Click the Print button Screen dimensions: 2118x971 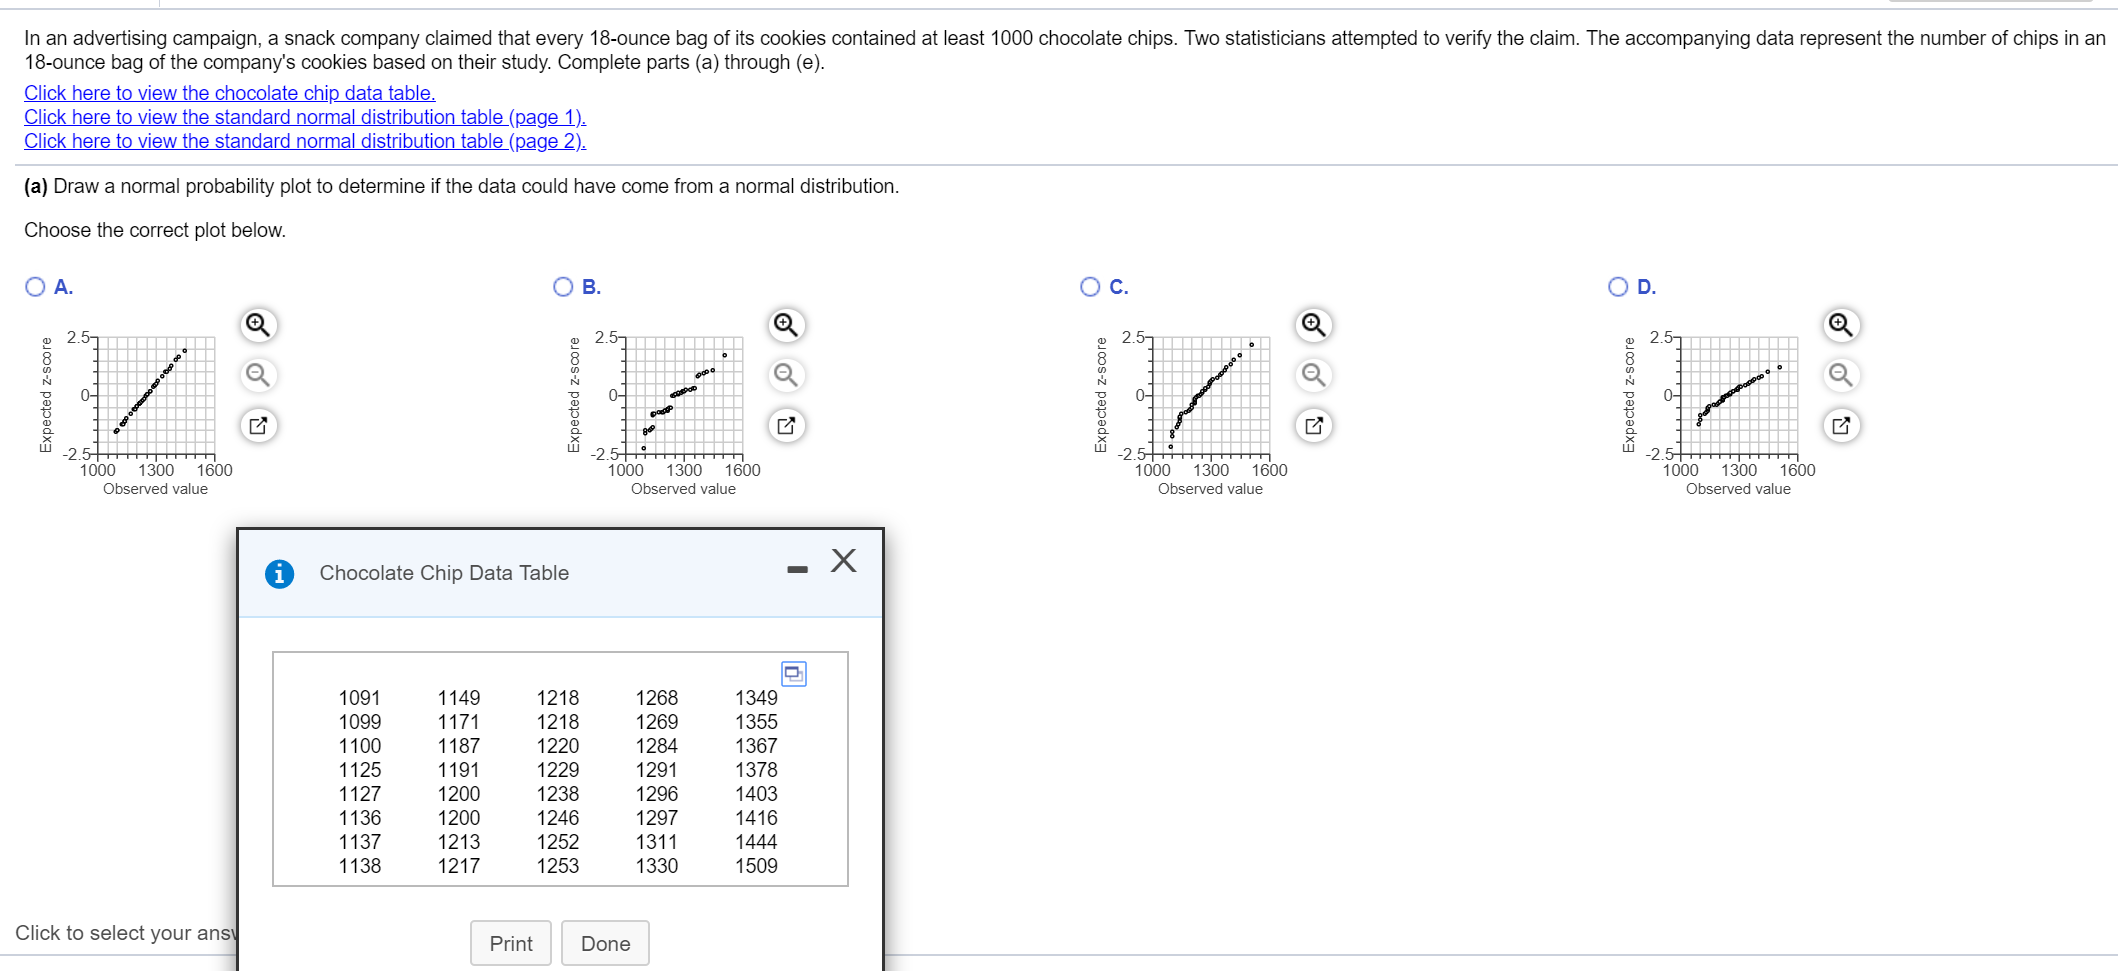coord(511,943)
